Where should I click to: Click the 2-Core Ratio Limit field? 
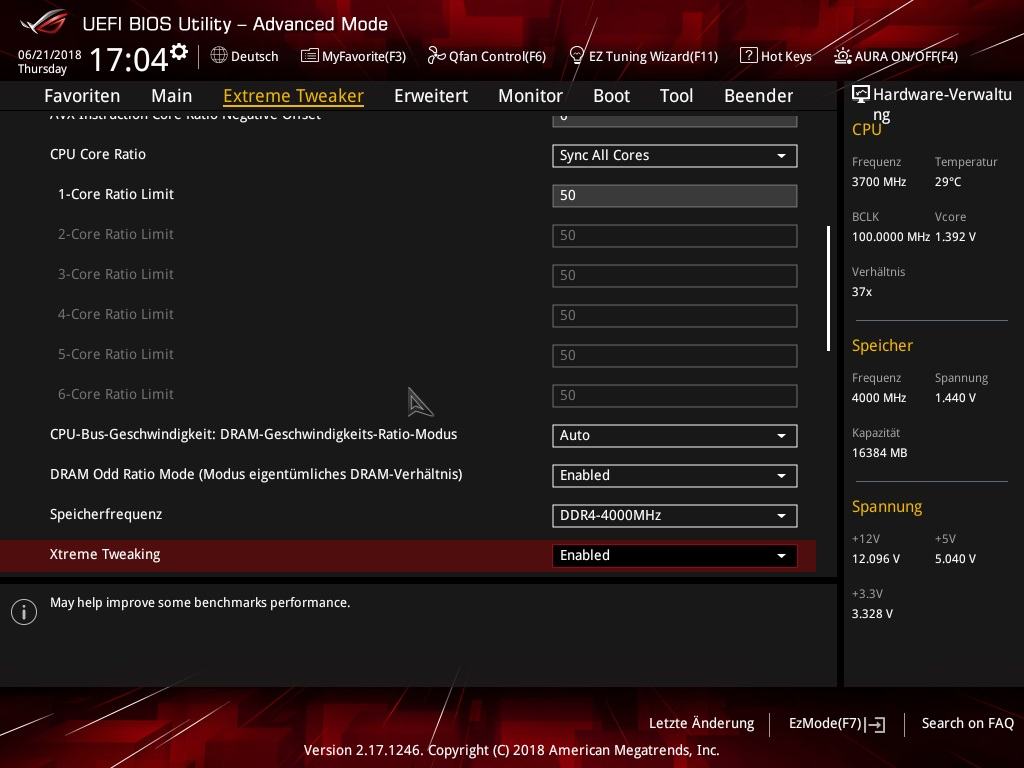click(x=675, y=235)
